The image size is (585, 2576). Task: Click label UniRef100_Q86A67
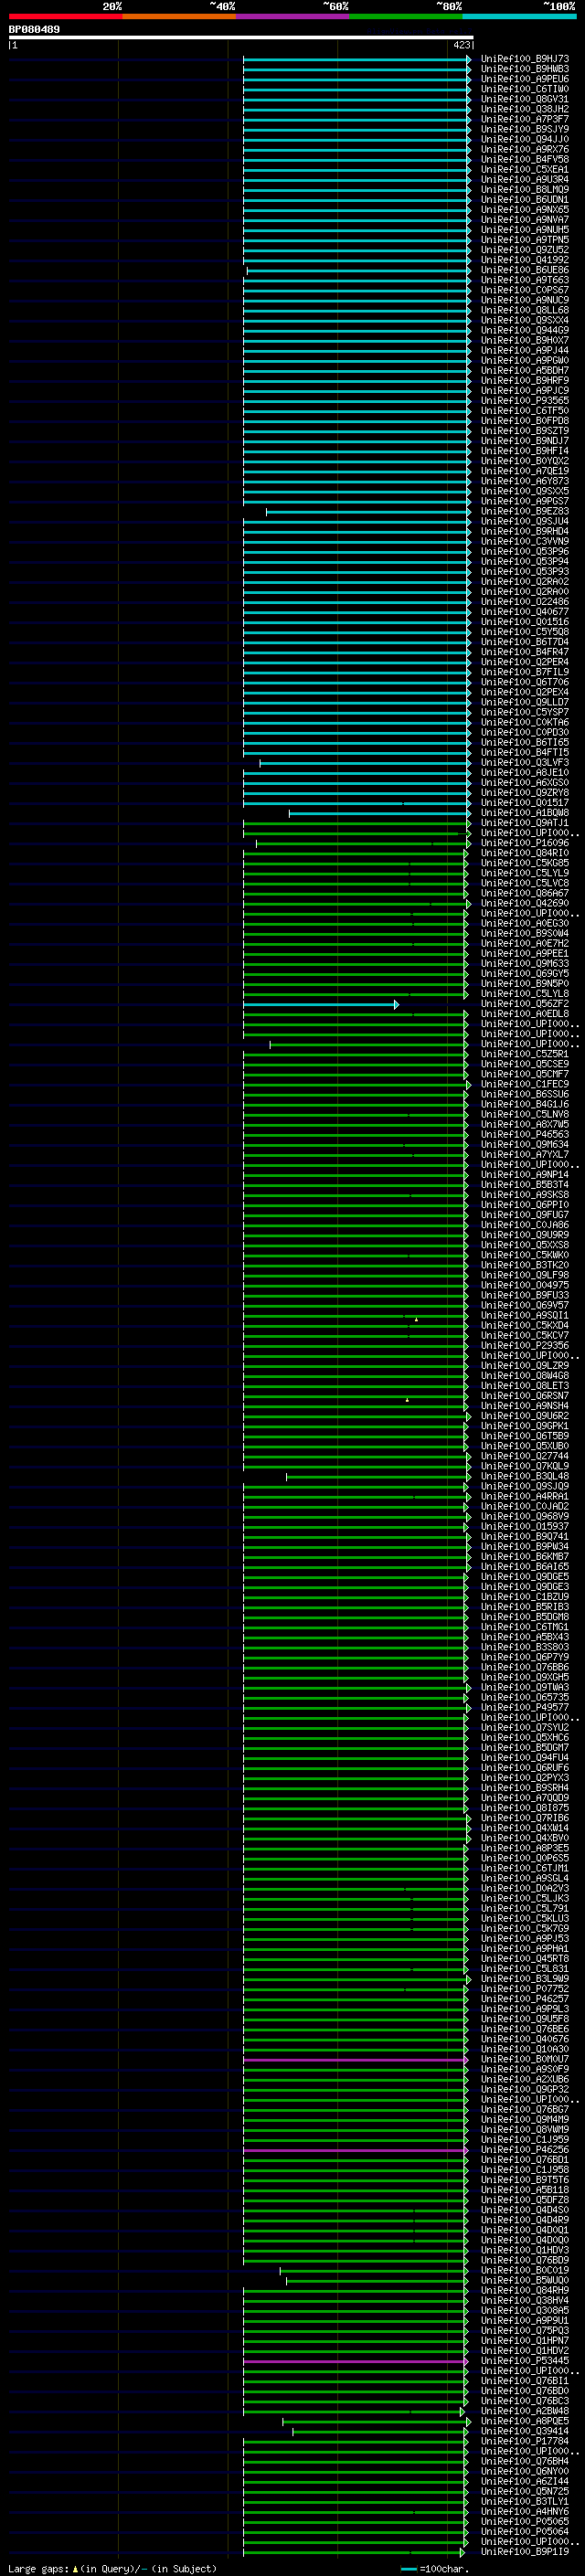click(524, 893)
